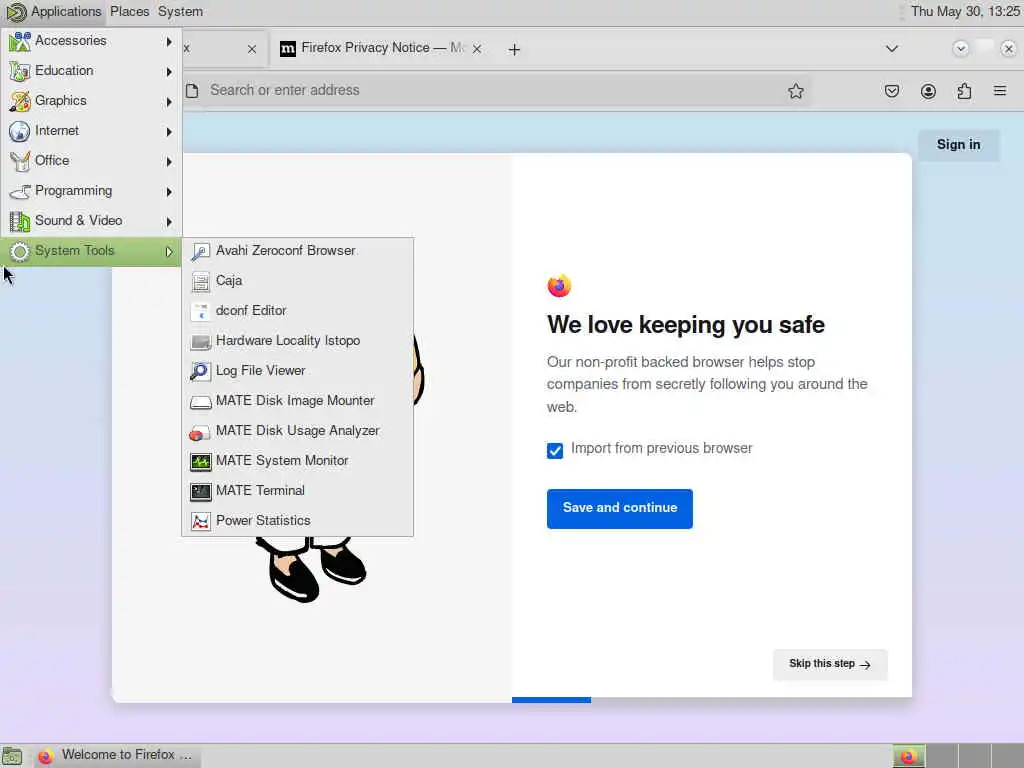Expand the Education submenu
1024x768 pixels.
coord(91,71)
